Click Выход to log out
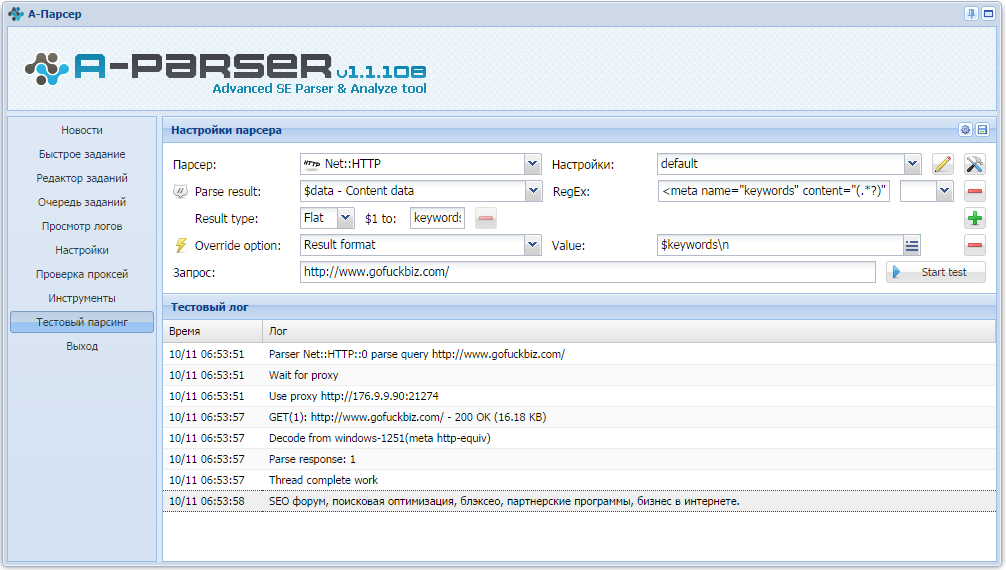1006x570 pixels. 82,346
